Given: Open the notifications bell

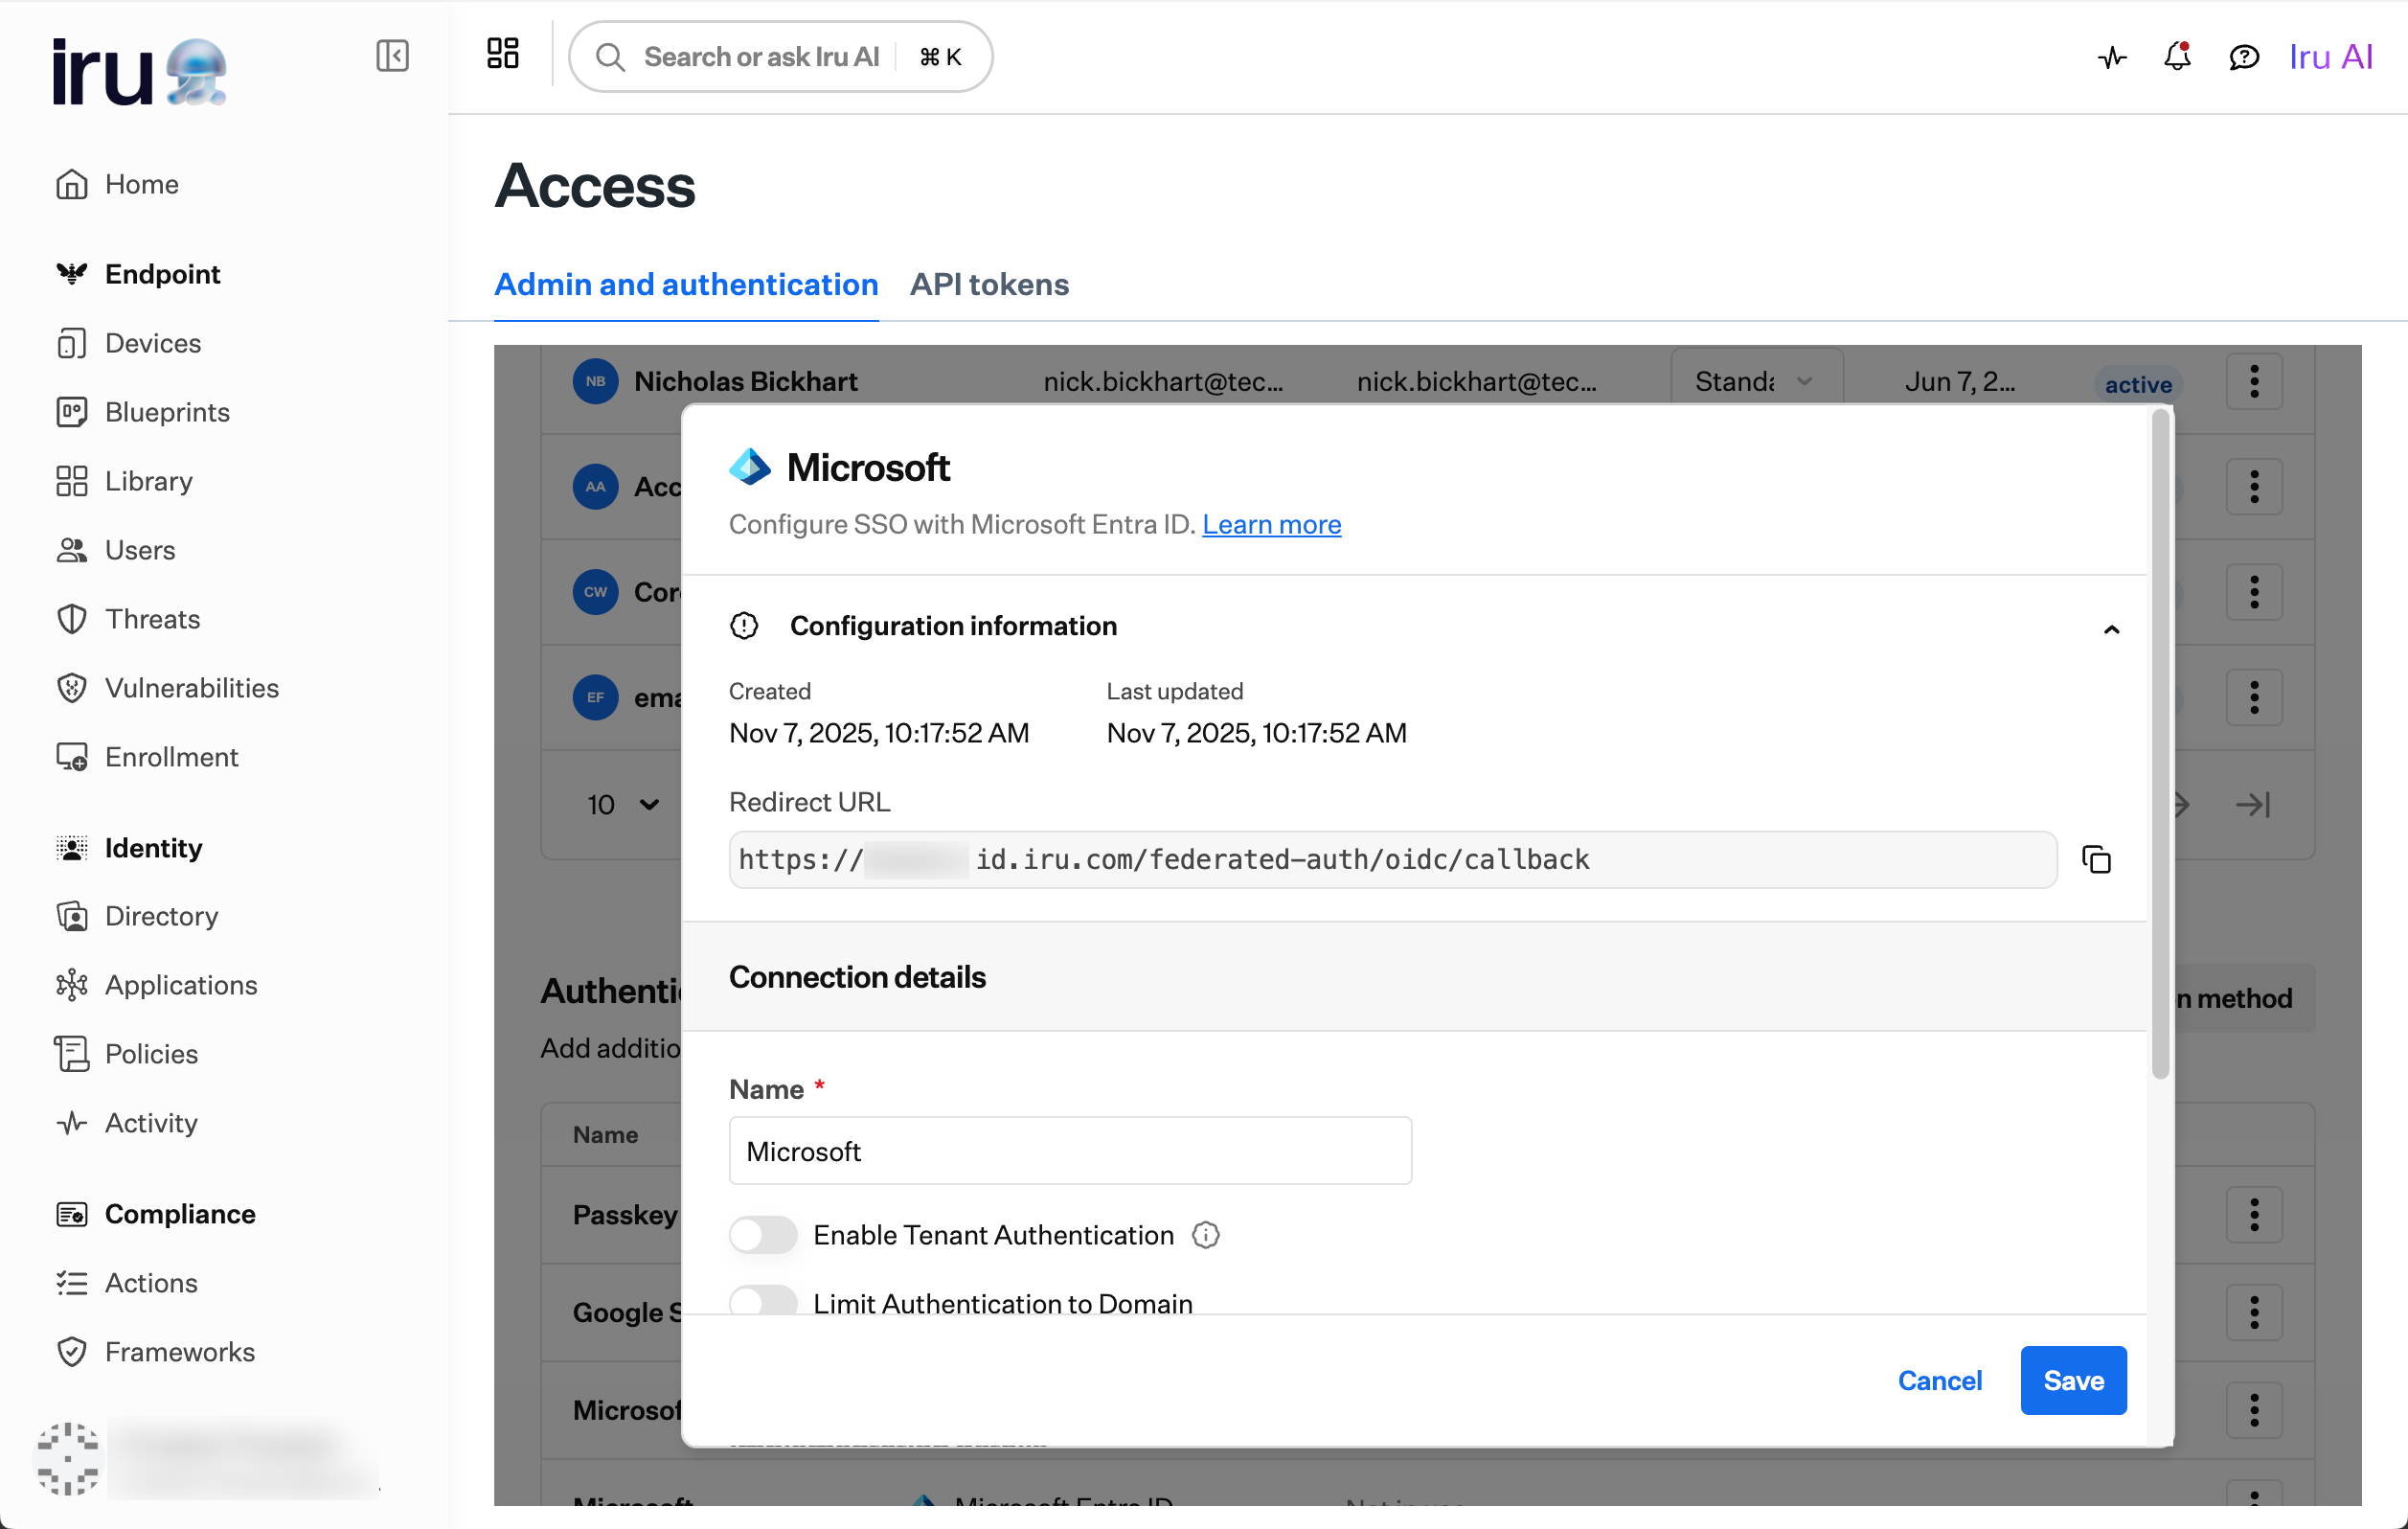Looking at the screenshot, I should click(x=2176, y=57).
